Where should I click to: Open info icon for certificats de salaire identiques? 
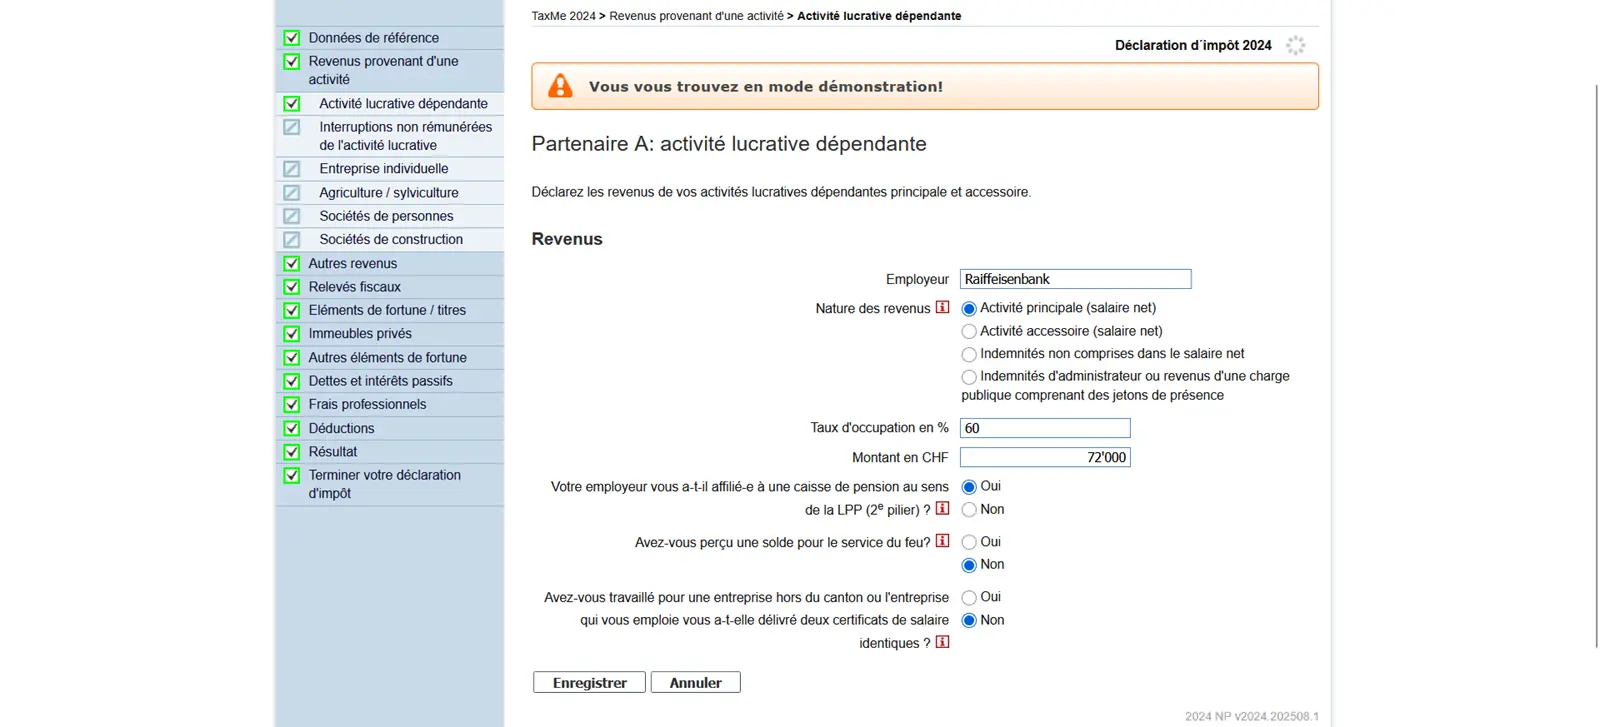click(x=942, y=642)
